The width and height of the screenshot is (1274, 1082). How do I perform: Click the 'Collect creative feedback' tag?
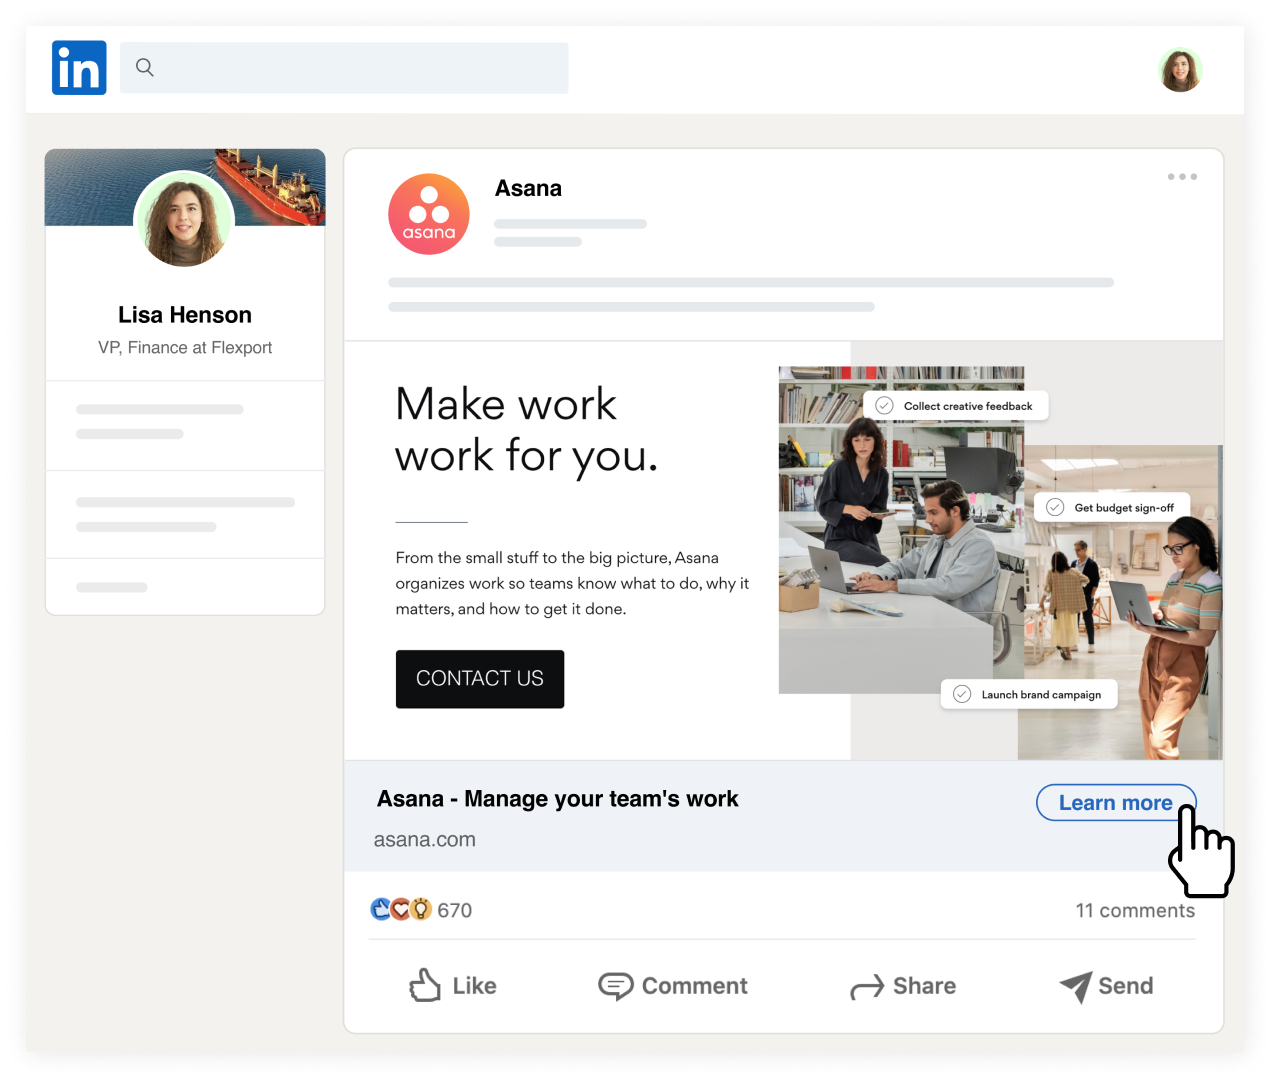(x=956, y=406)
